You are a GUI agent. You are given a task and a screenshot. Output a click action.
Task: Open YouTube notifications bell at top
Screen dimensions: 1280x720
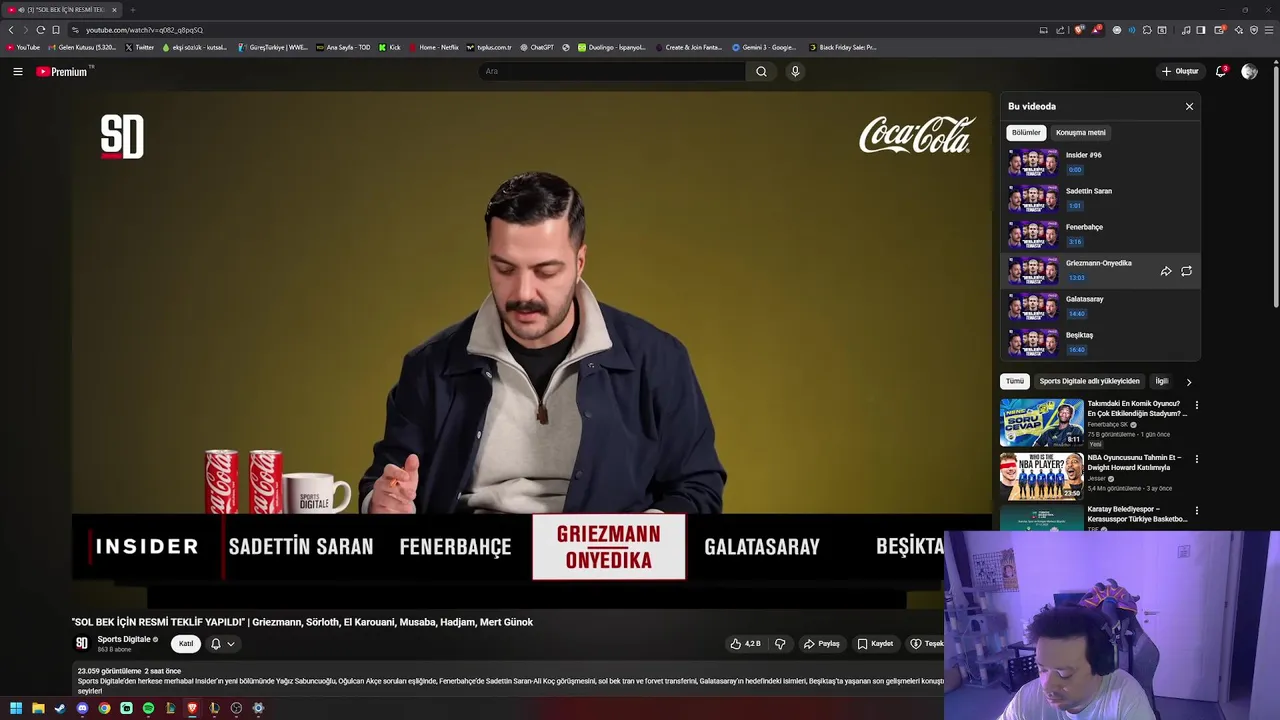[1221, 71]
